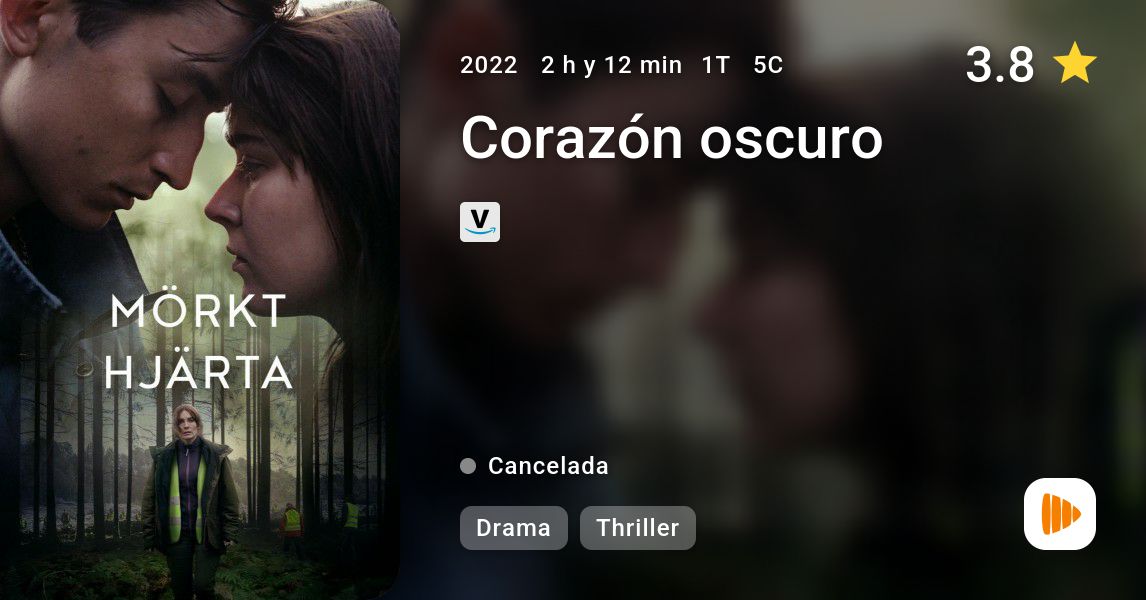Click the 5C episodes indicator
Viewport: 1146px width, 600px height.
pyautogui.click(x=768, y=65)
